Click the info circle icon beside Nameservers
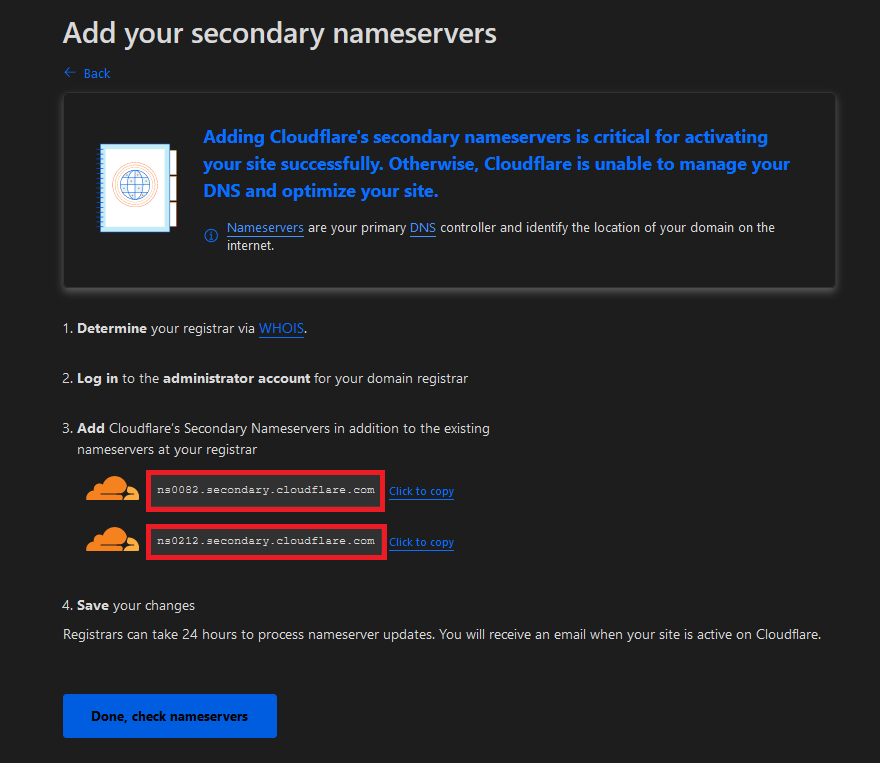Viewport: 880px width, 763px height. (211, 236)
